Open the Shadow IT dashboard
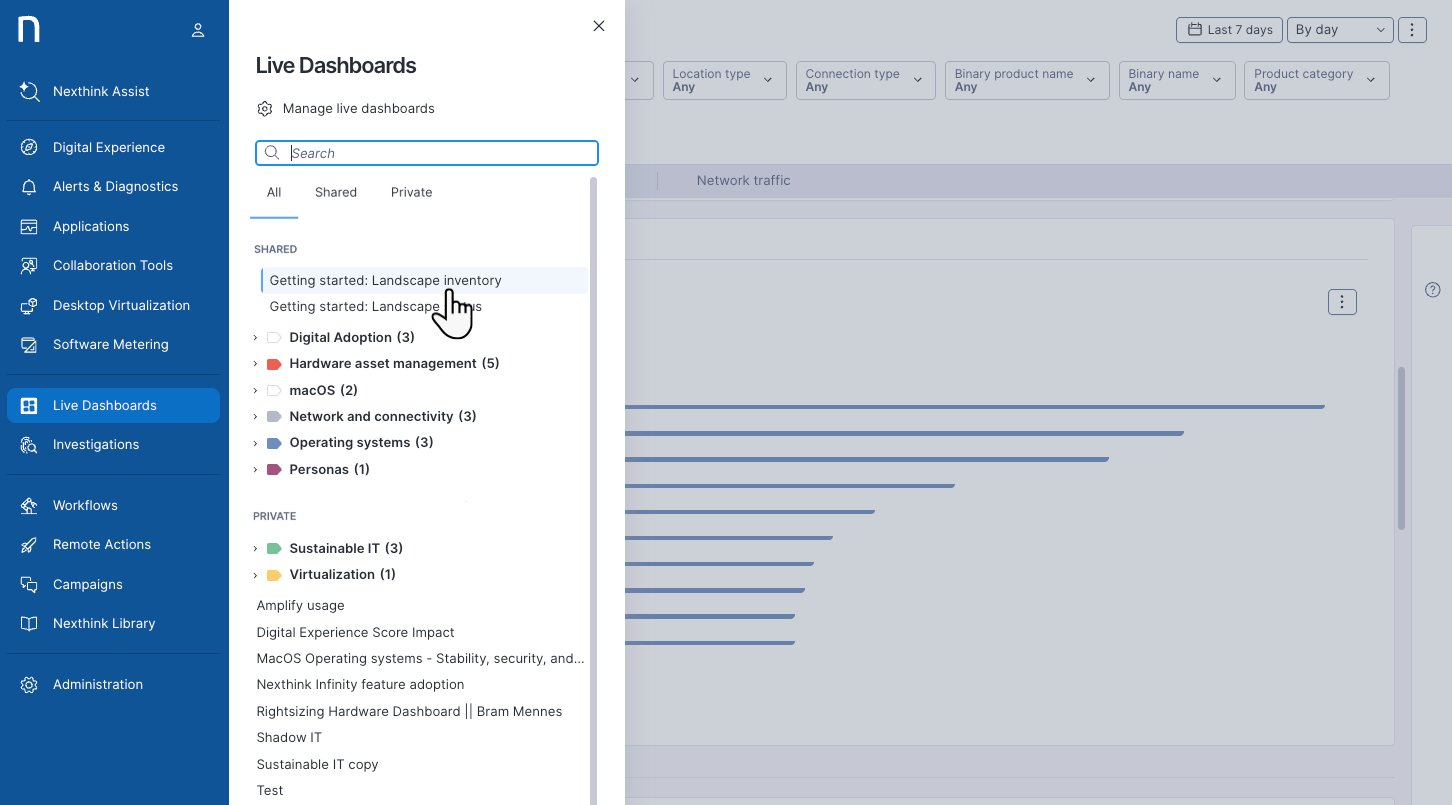The width and height of the screenshot is (1452, 805). tap(289, 738)
